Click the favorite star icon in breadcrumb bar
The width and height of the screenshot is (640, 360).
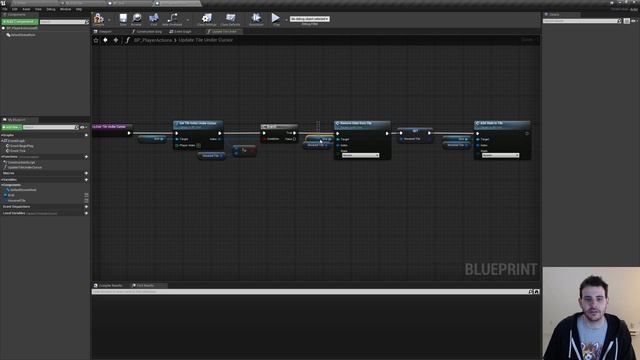pyautogui.click(x=96, y=40)
